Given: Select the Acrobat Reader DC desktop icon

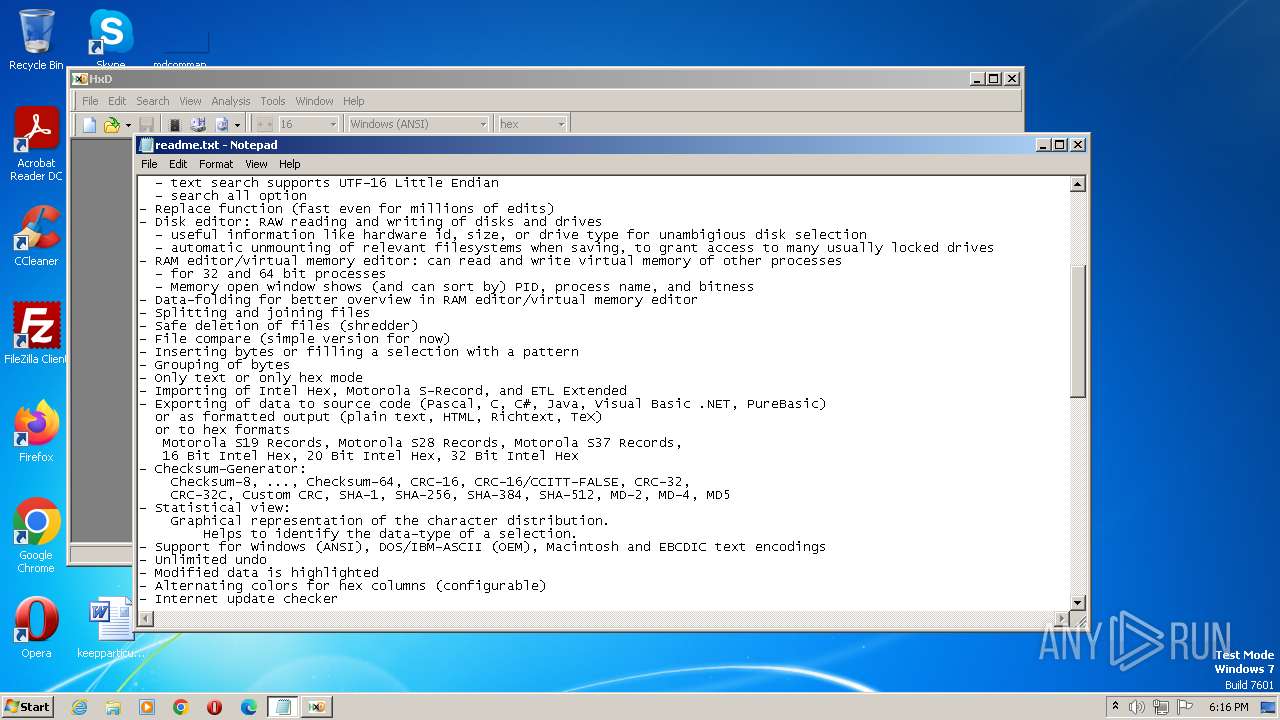Looking at the screenshot, I should click(x=36, y=145).
